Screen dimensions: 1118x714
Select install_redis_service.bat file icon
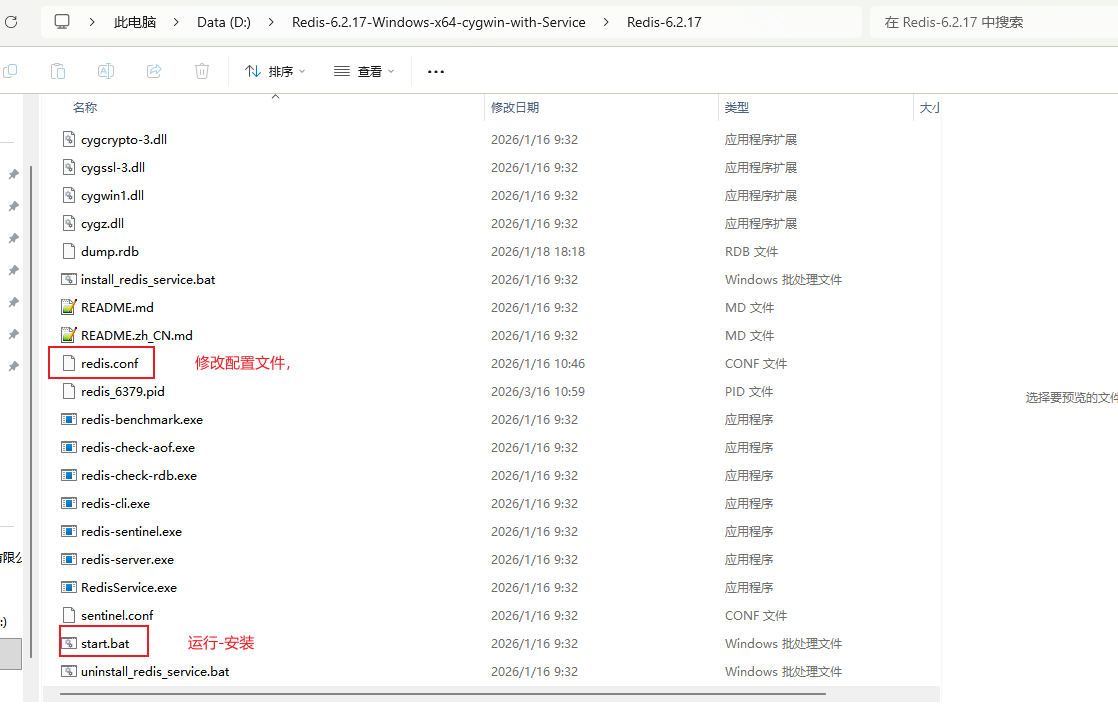click(x=68, y=279)
